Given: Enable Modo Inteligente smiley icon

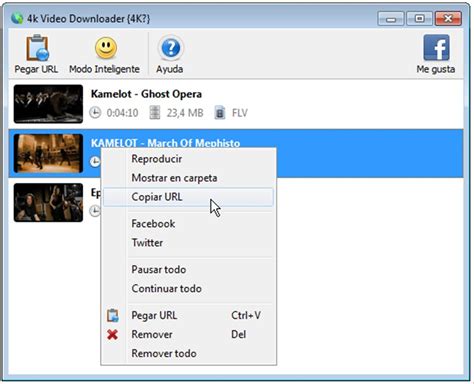Looking at the screenshot, I should pyautogui.click(x=106, y=48).
